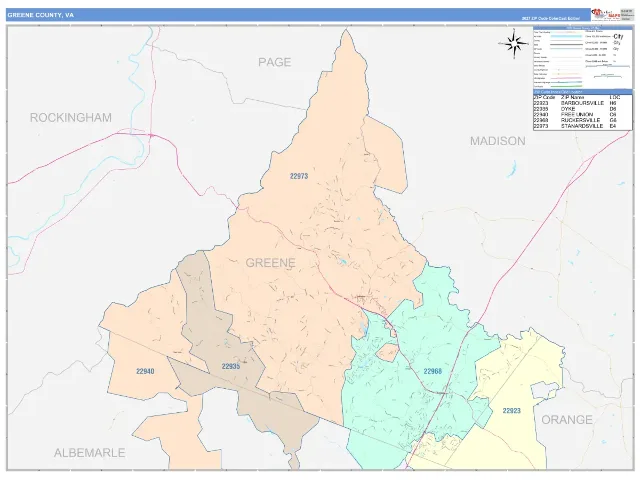Viewport: 640px width, 480px height.
Task: Click FREE UNION in the ZIP index table
Action: 577,114
